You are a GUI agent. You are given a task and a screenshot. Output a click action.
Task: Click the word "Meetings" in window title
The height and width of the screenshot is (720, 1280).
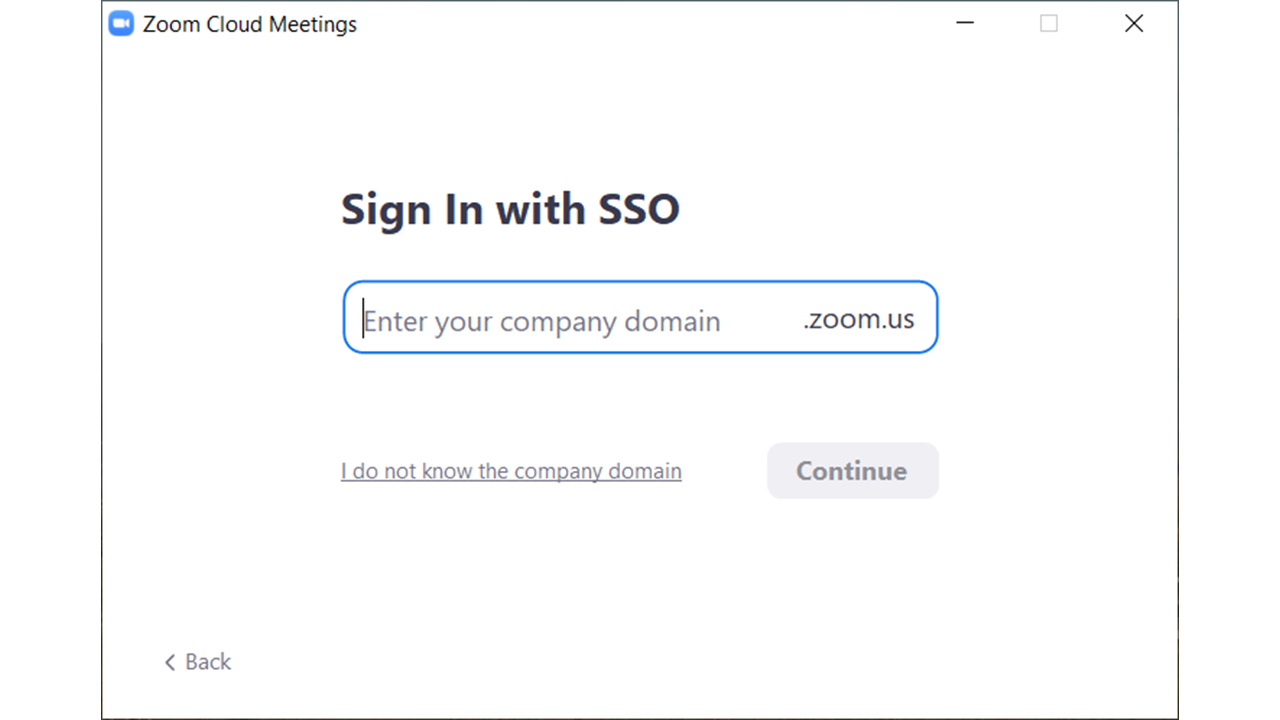pos(312,24)
